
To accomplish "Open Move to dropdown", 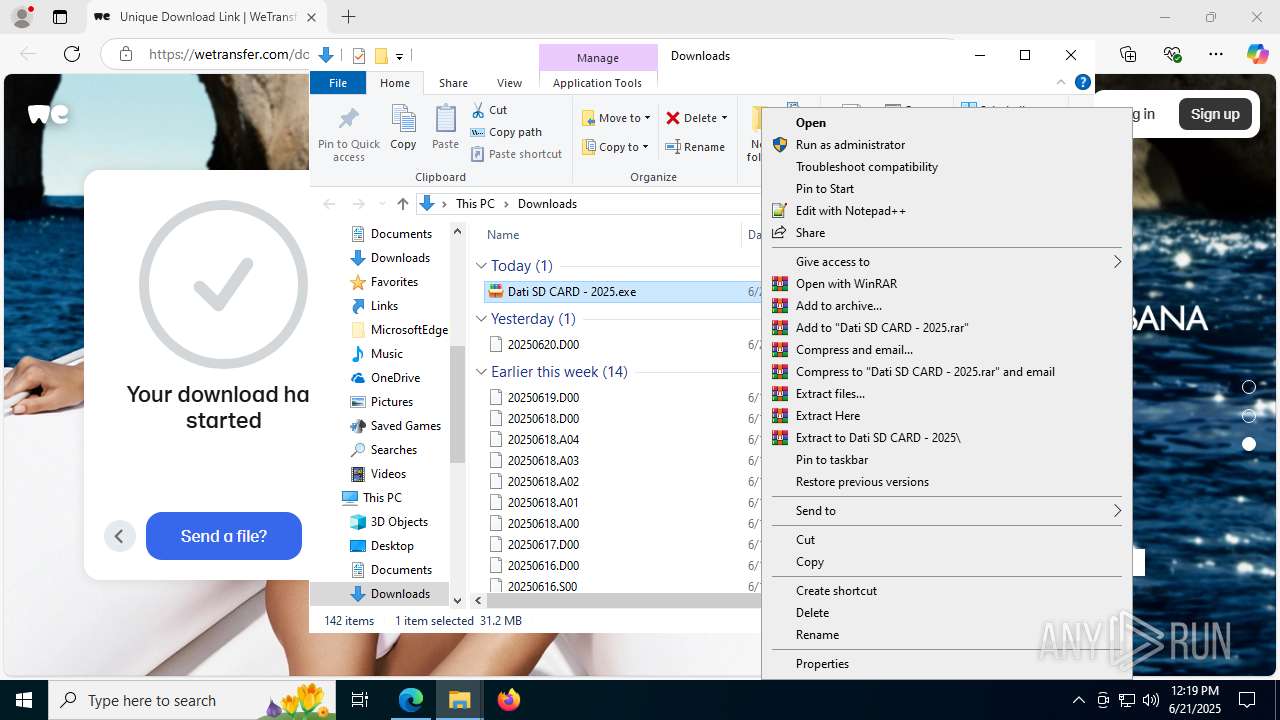I will click(616, 118).
